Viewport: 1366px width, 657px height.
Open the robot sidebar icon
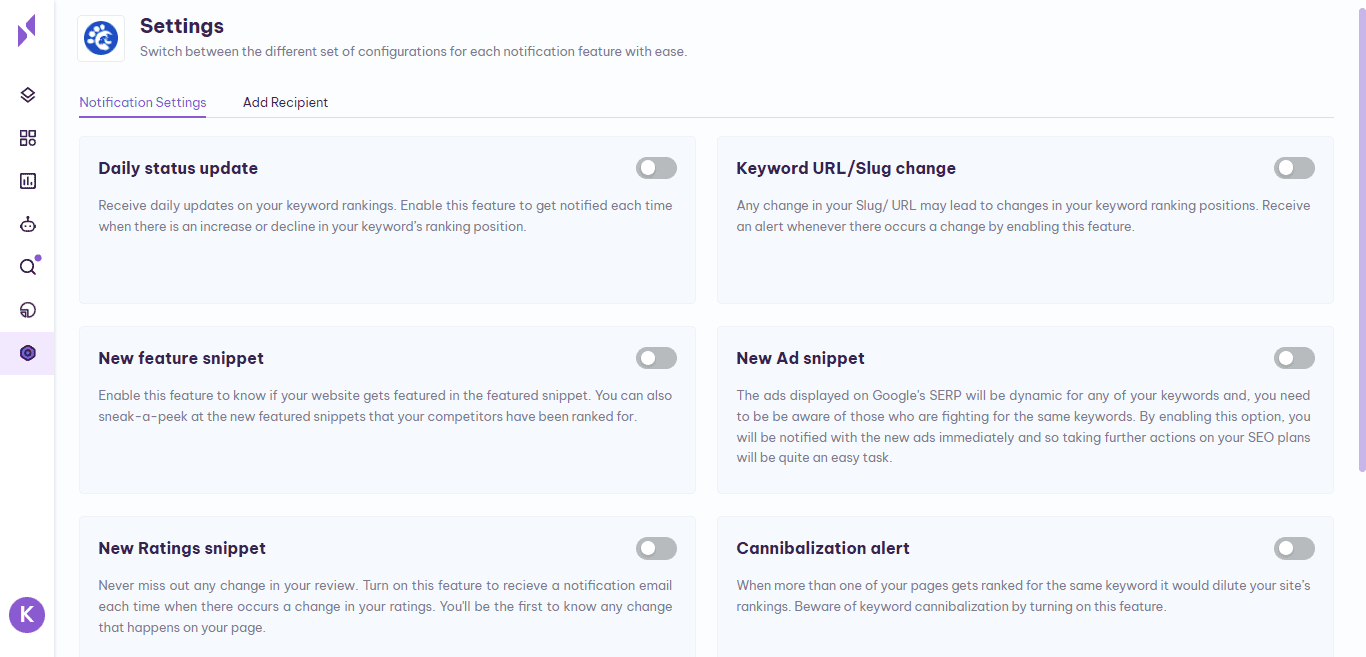pos(28,224)
